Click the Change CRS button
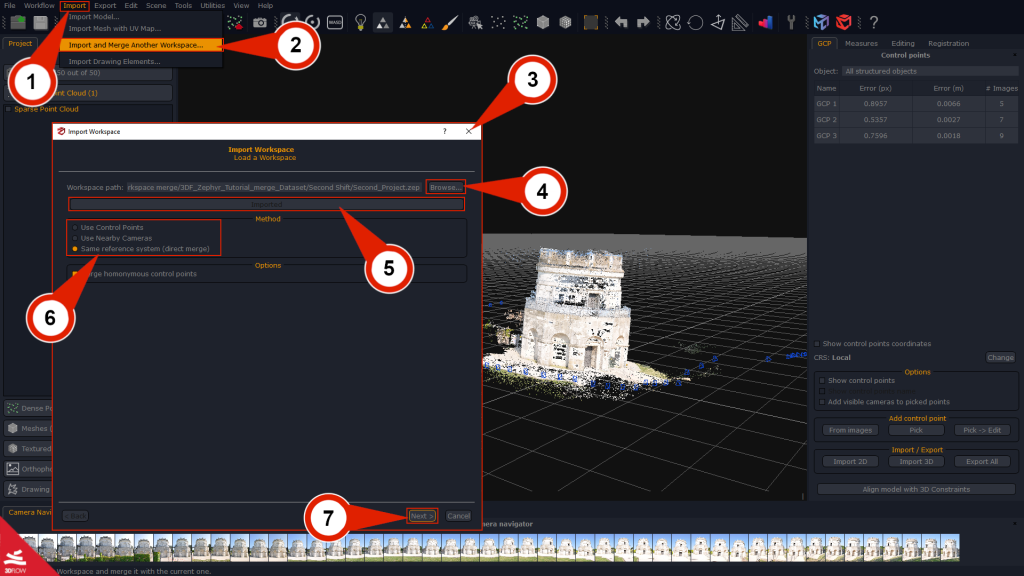The height and width of the screenshot is (576, 1024). [x=1000, y=357]
